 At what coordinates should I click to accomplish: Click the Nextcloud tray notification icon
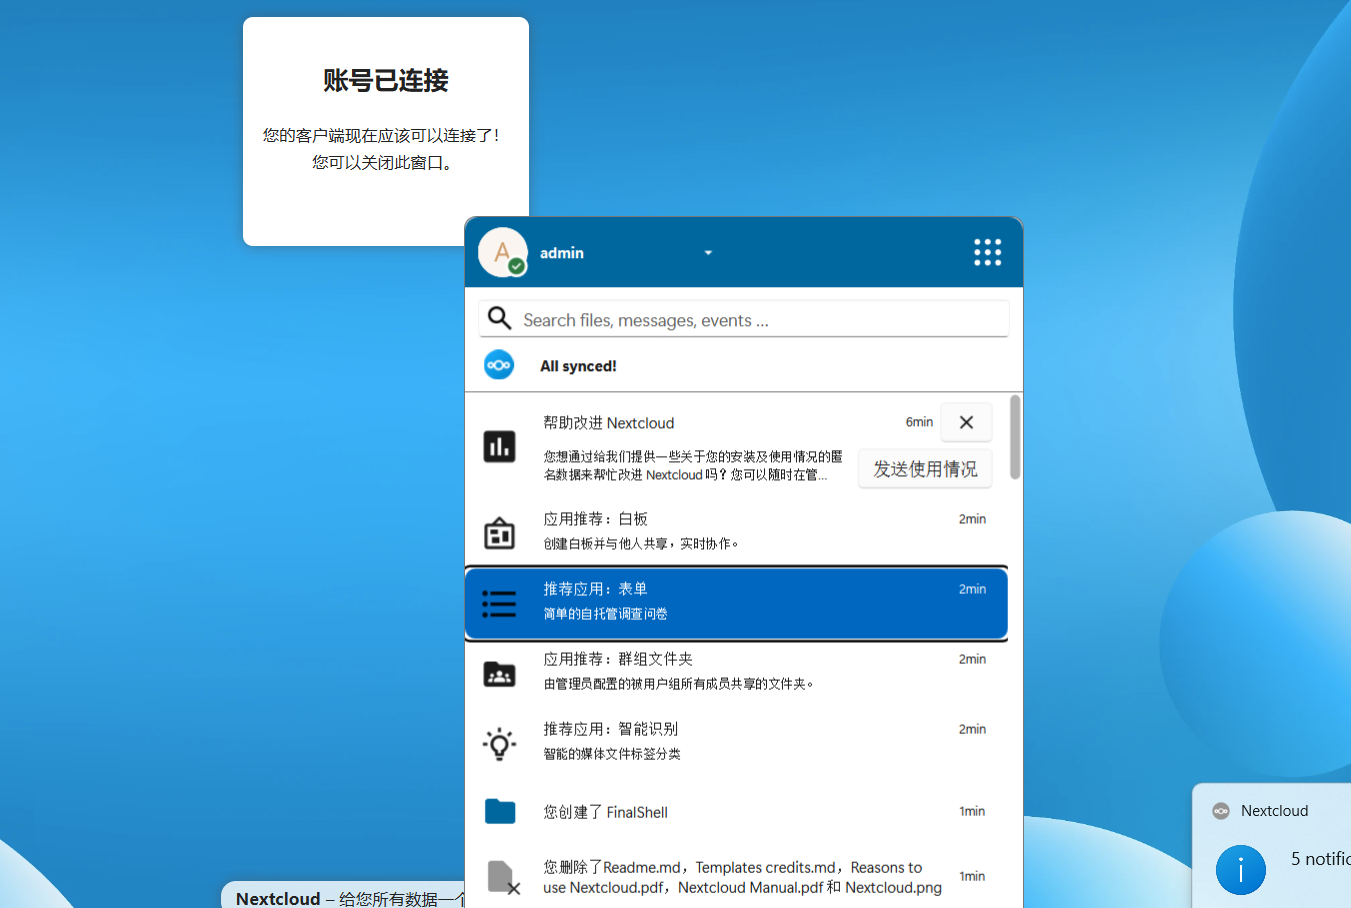[1221, 810]
